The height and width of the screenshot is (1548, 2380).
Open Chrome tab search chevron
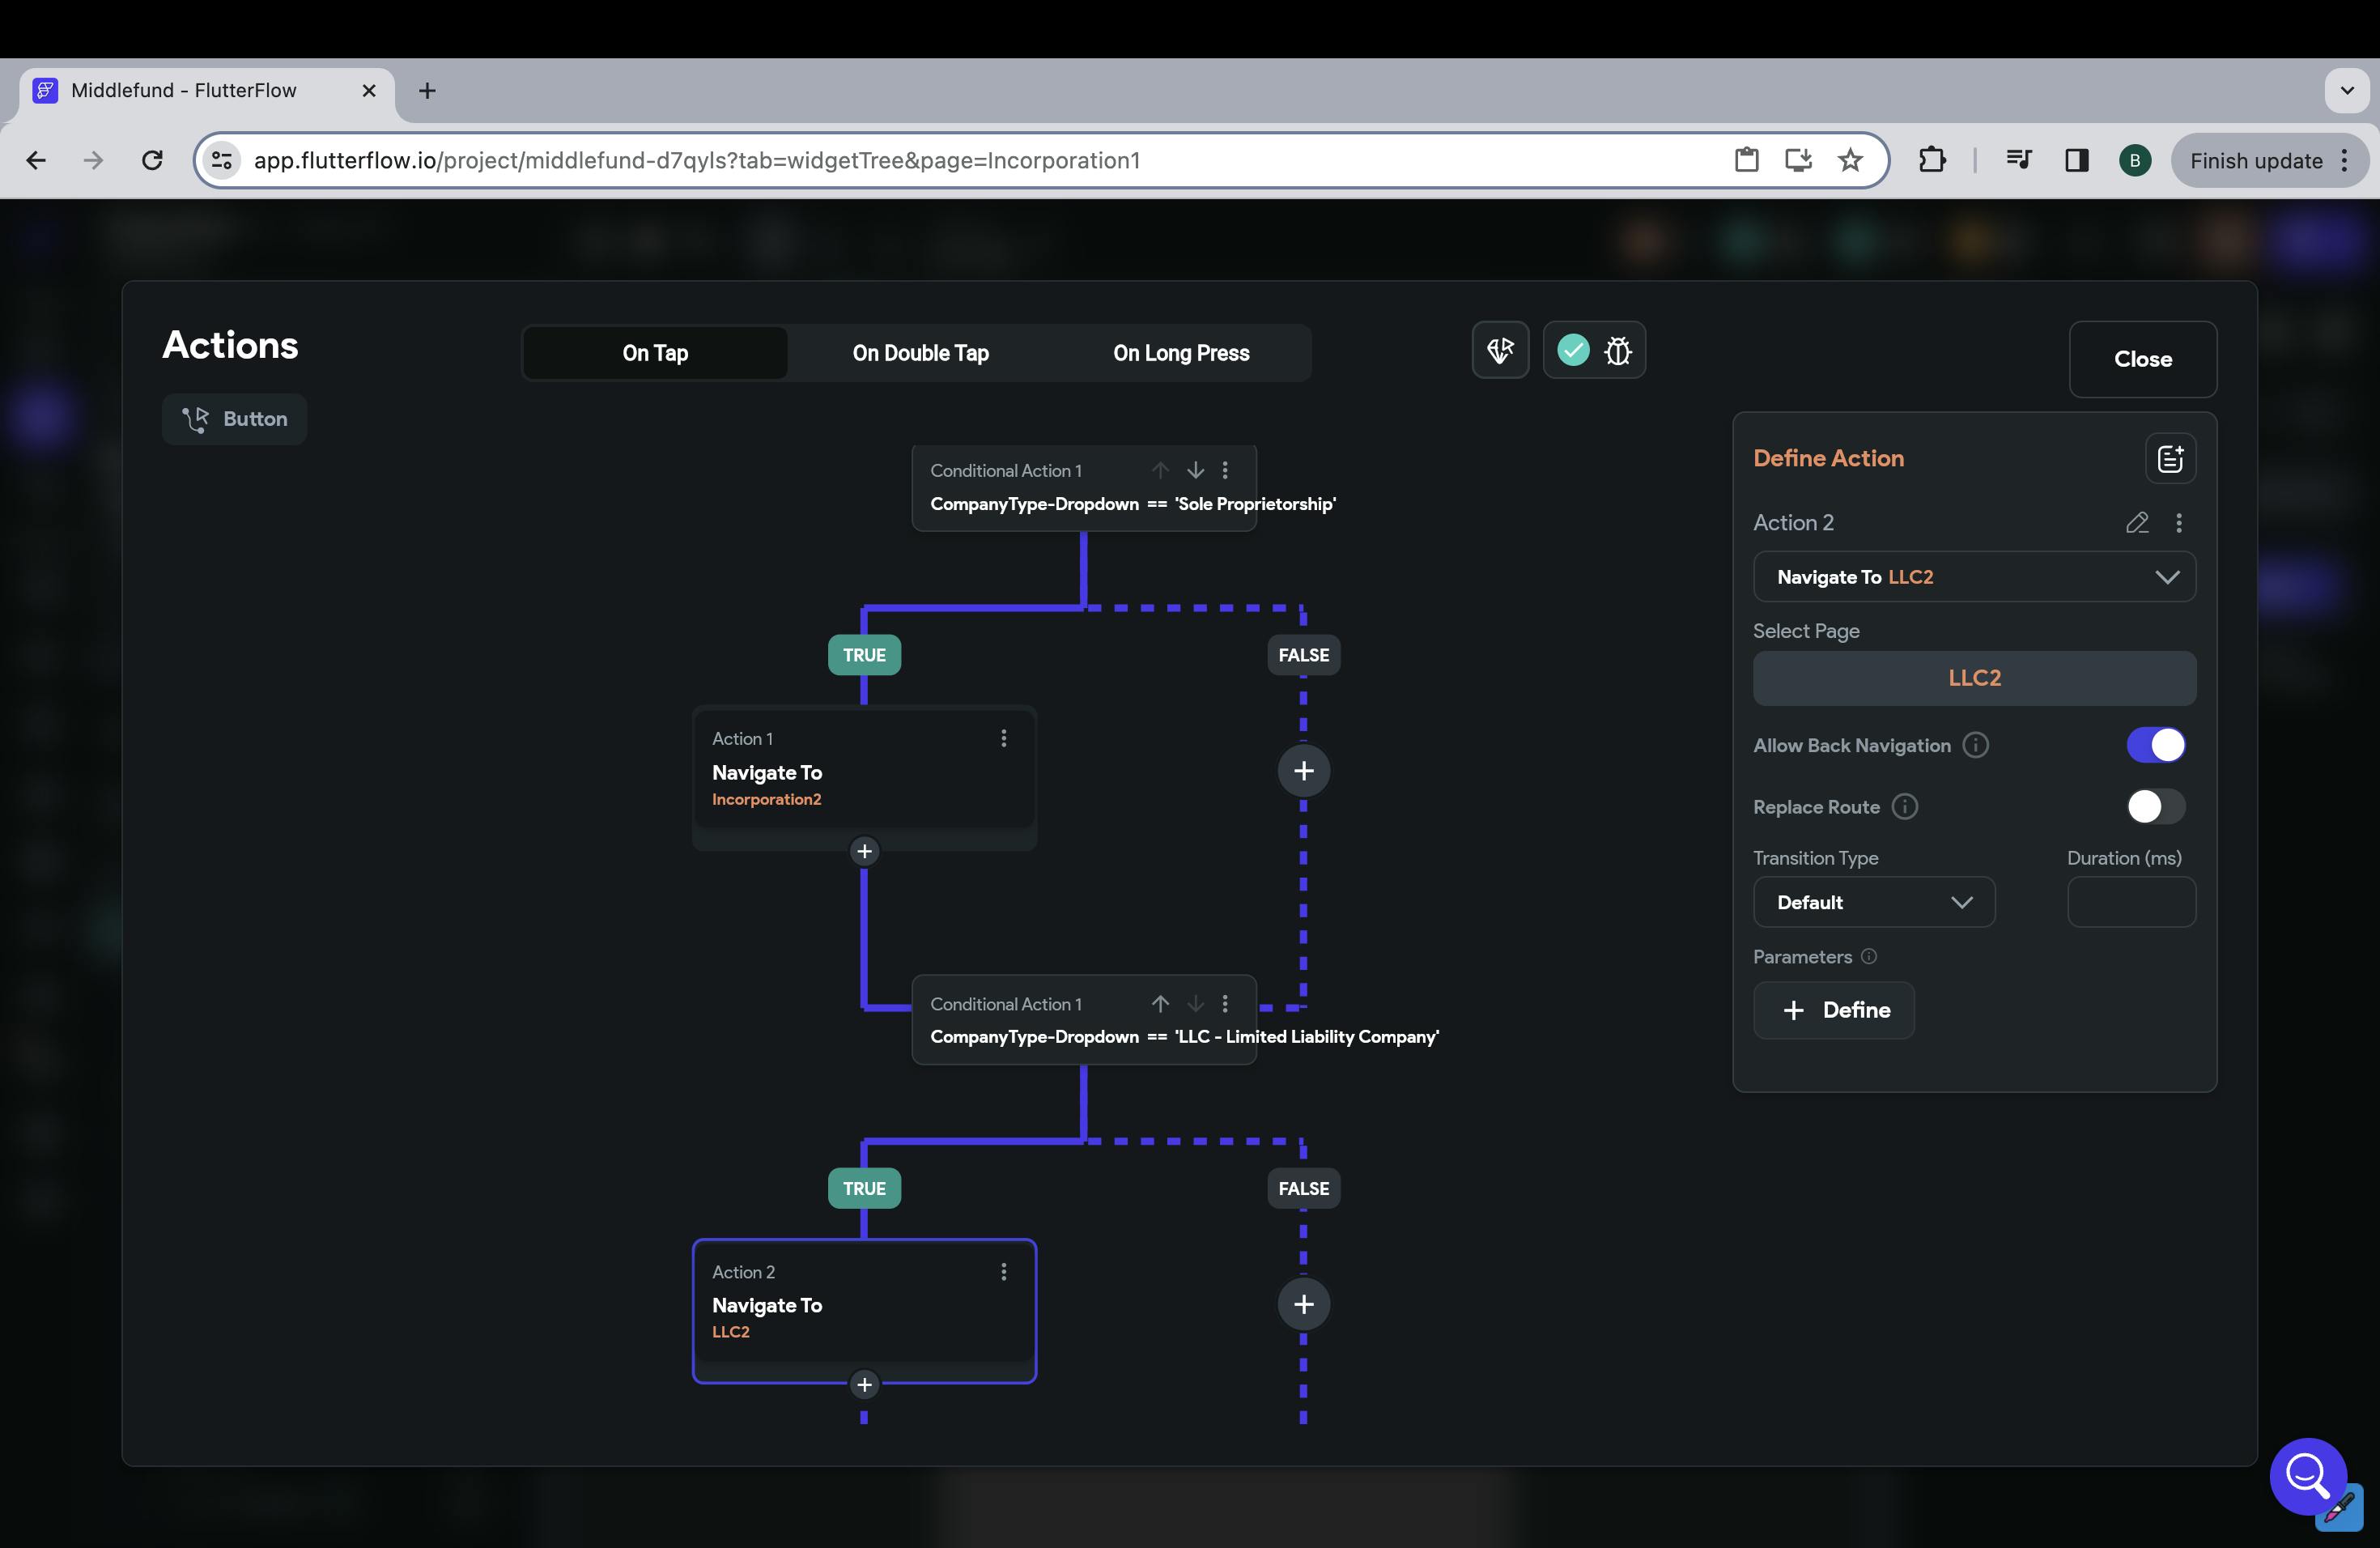coord(2346,91)
